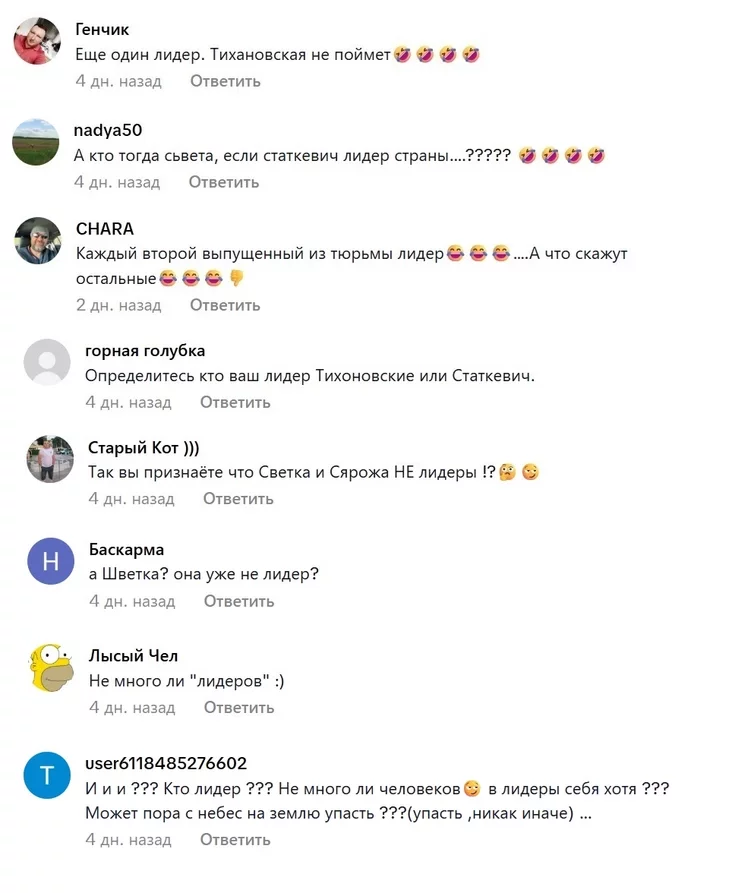This screenshot has width=732, height=893.
Task: Click Лысый Чел's Homer Simpson avatar
Action: (51, 667)
